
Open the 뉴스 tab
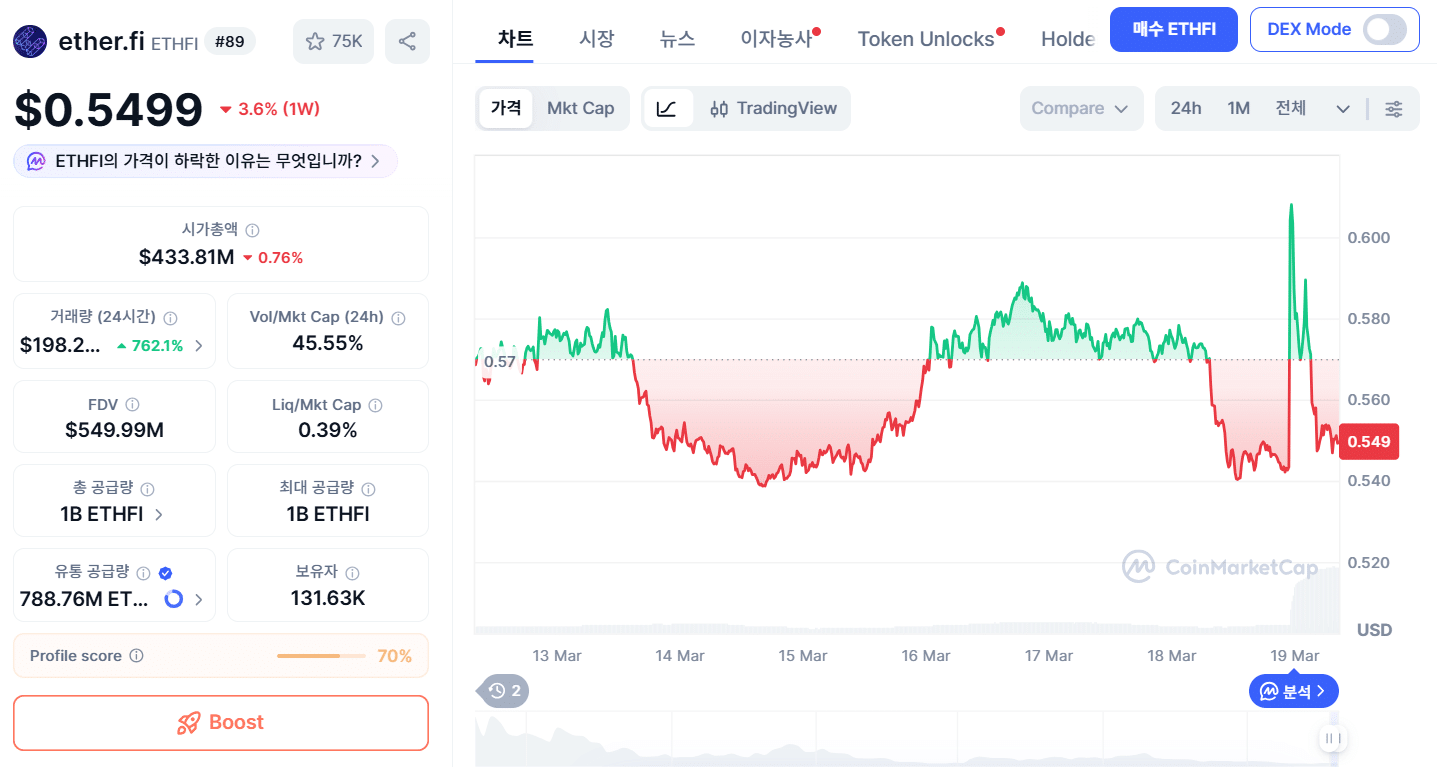point(677,39)
